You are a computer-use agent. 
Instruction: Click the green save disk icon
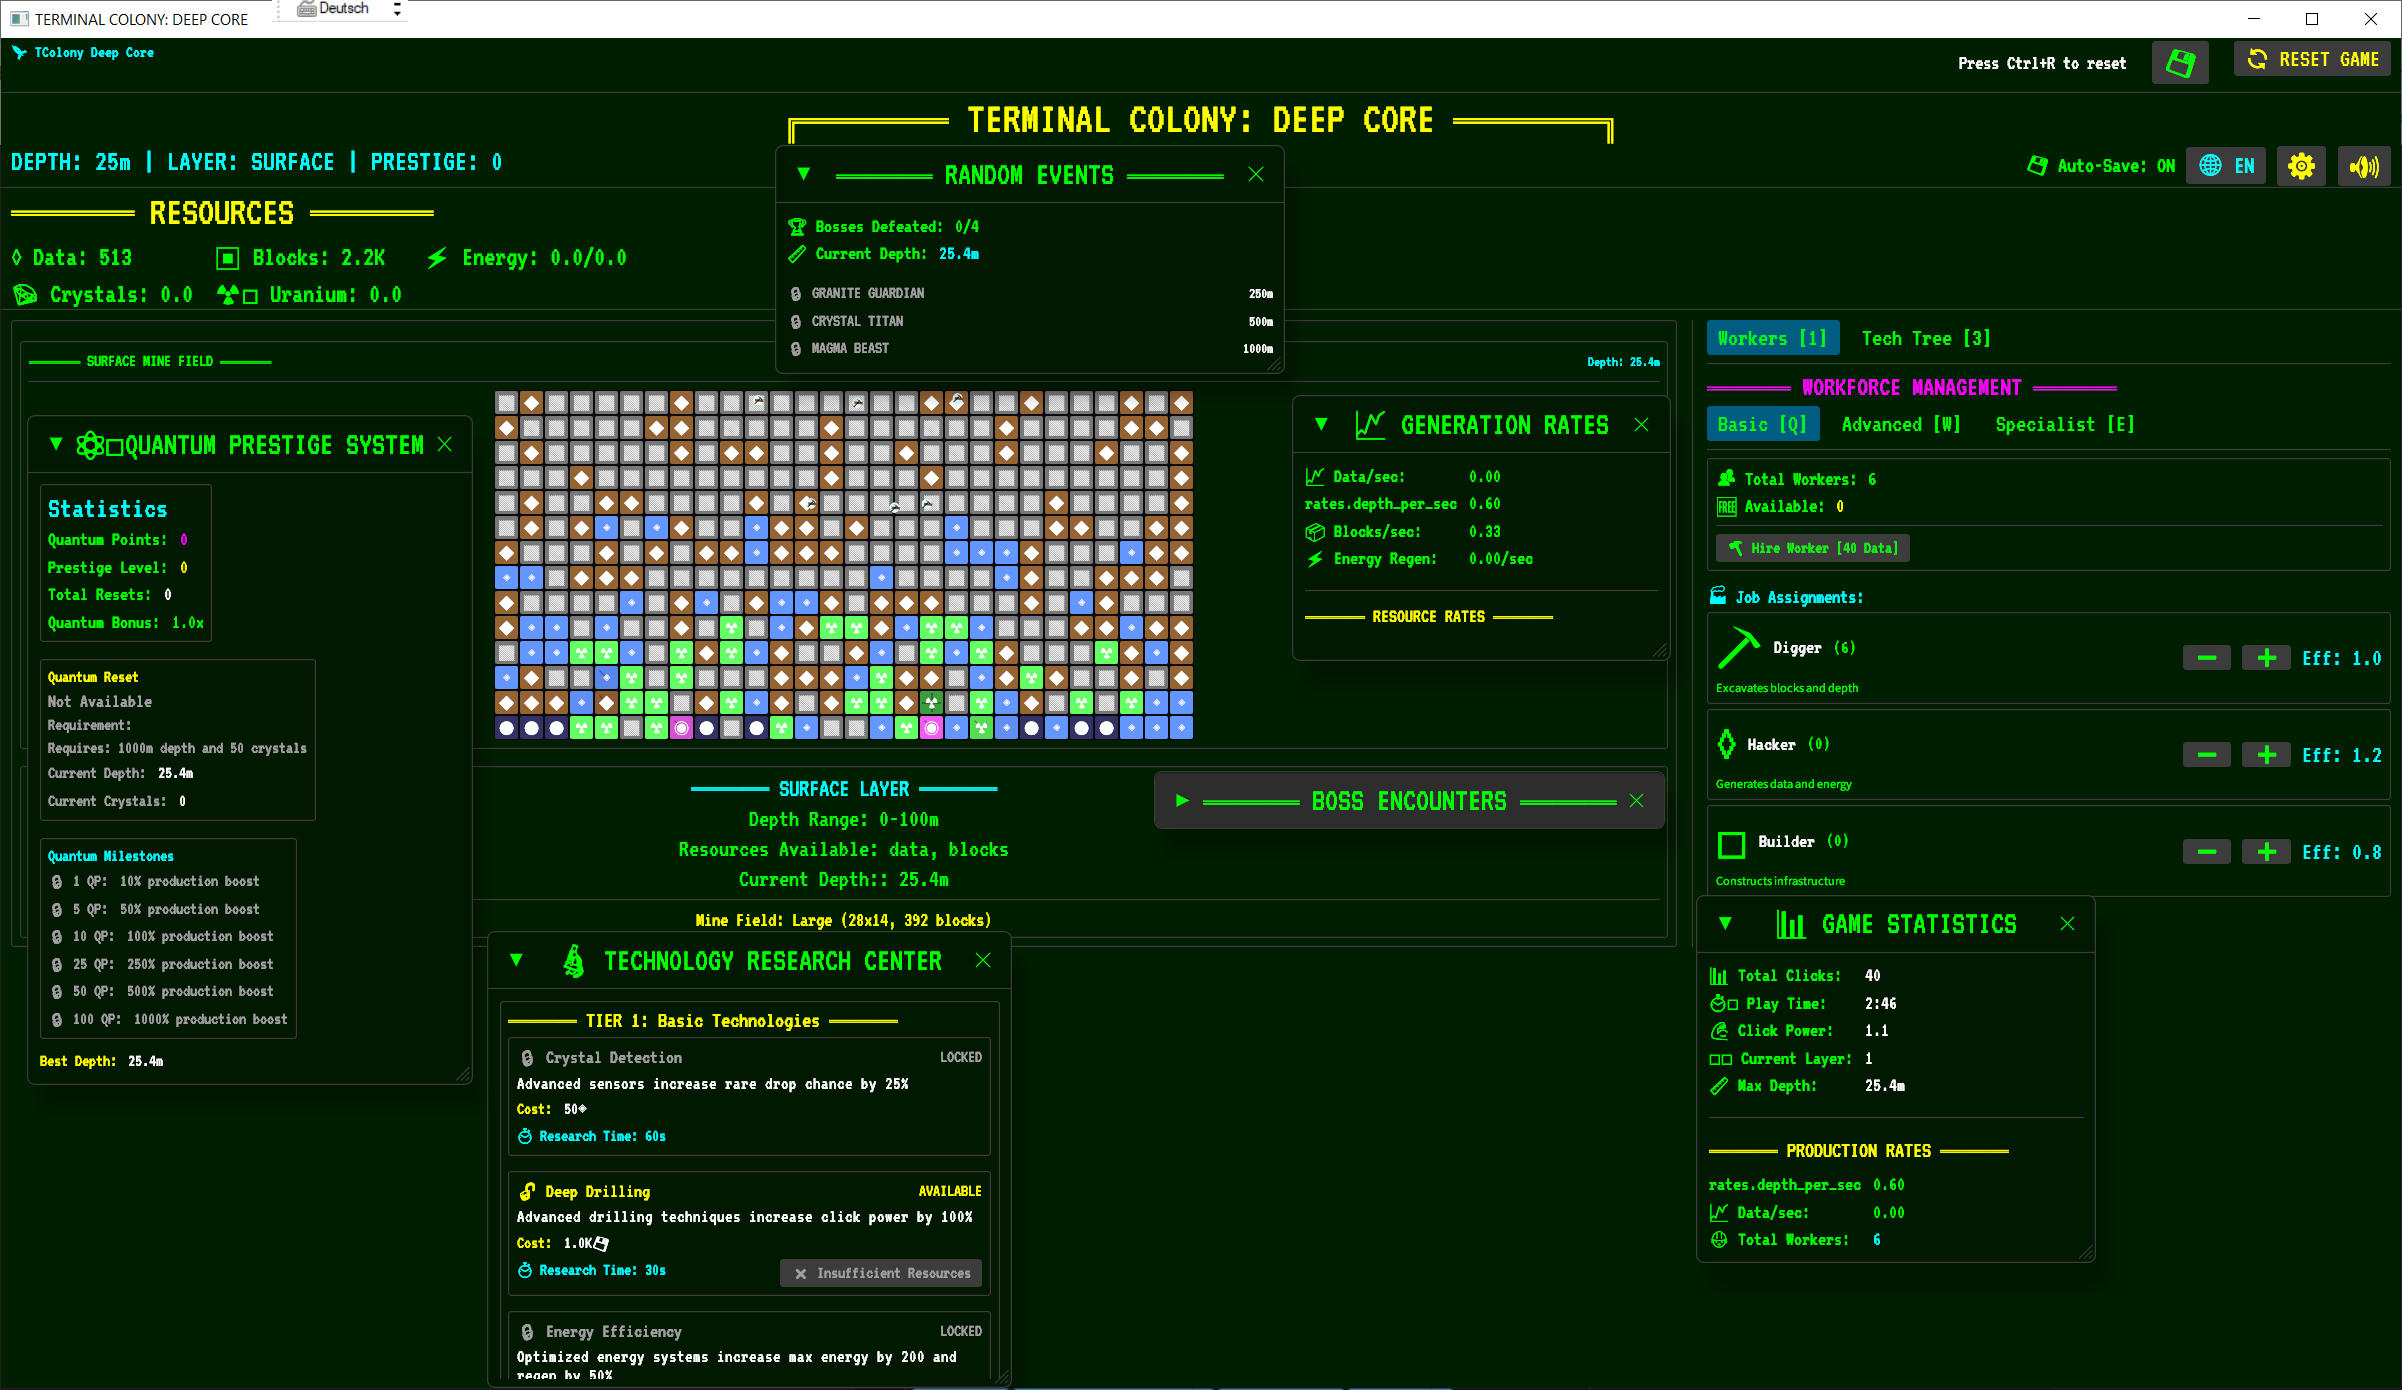[2180, 63]
